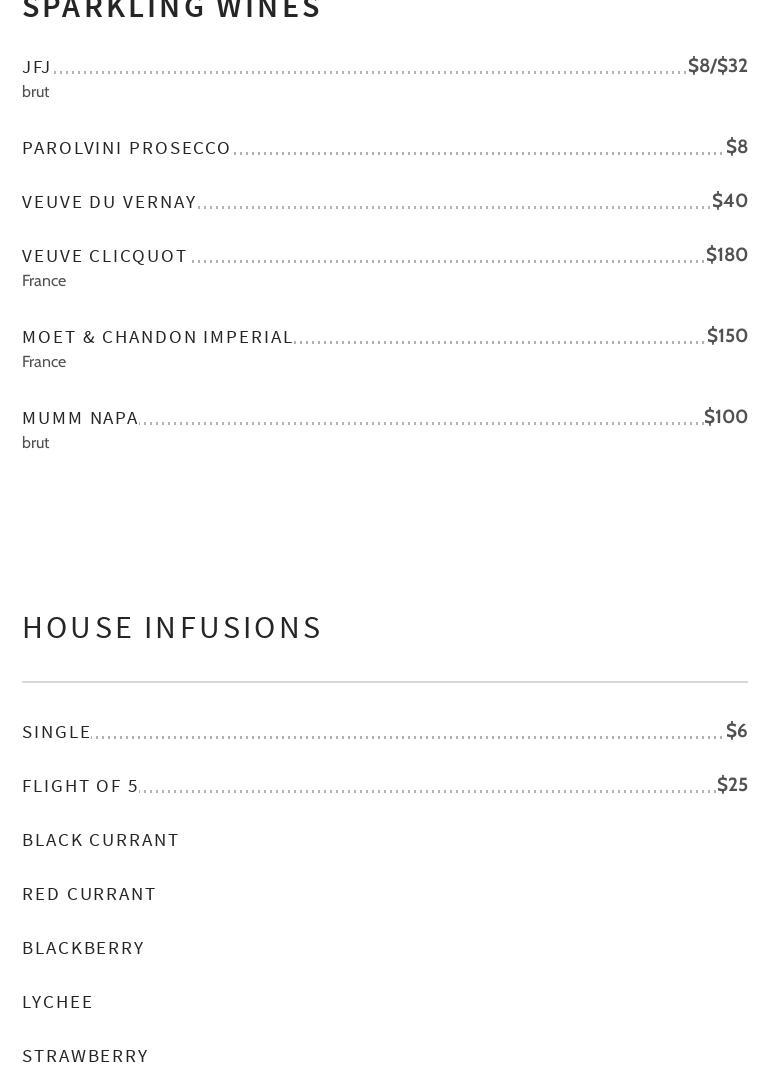Select the JFJ wine item
The image size is (770, 1090).
point(37,68)
